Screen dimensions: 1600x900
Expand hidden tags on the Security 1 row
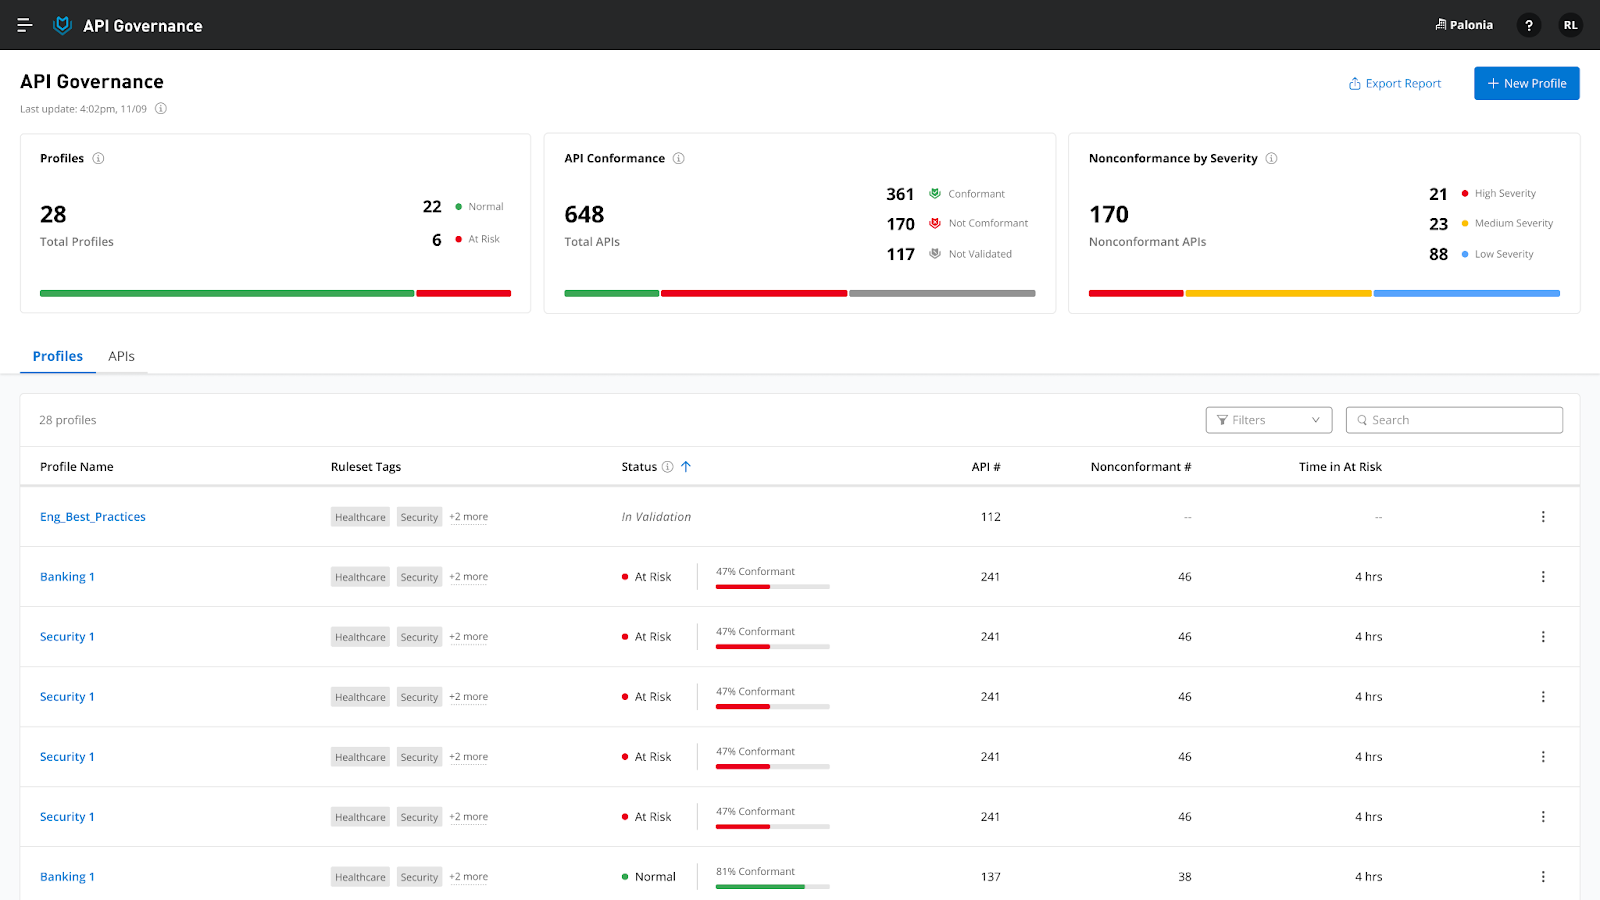(467, 636)
